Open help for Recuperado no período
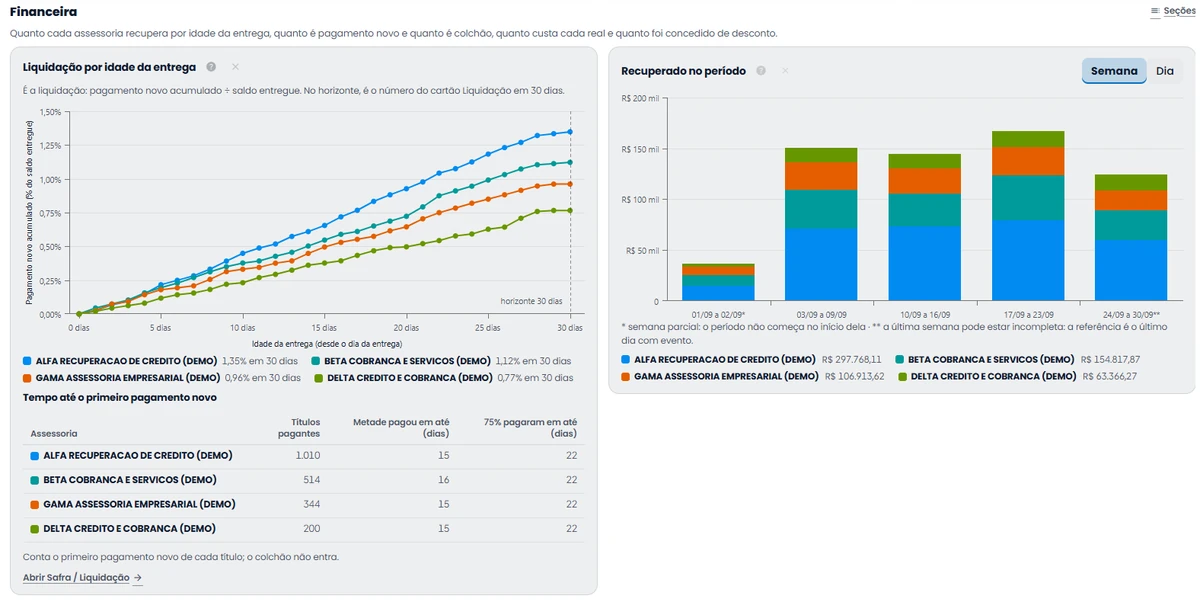Screen dimensions: 1200x602 point(761,71)
